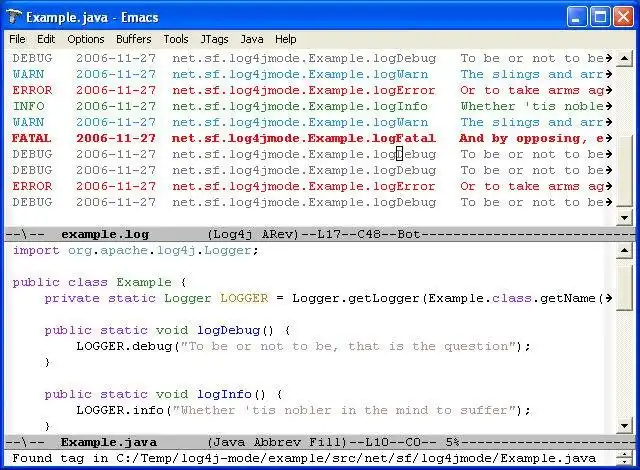Click net.sf.log4jmode.Example.logInfo in the log

click(300, 106)
